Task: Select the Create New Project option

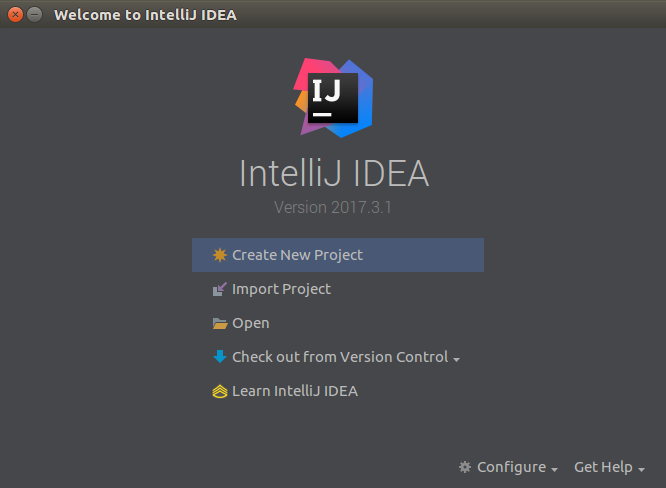Action: point(338,255)
